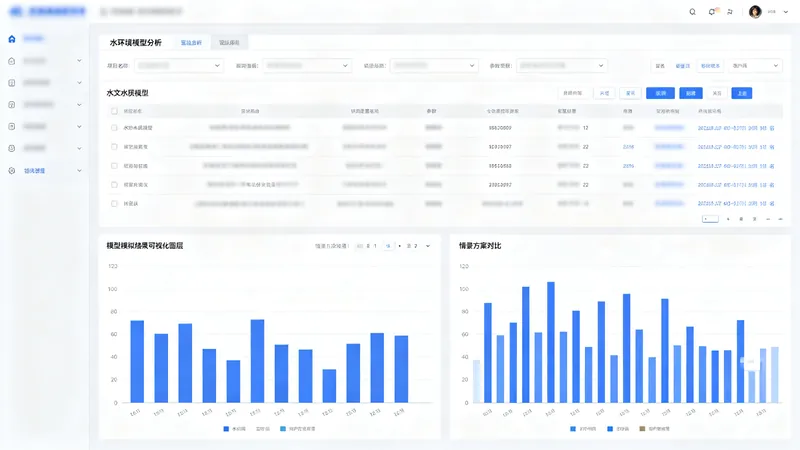Toggle the select-all checkbox in the table header
Image resolution: width=800 pixels, height=450 pixels.
point(114,111)
